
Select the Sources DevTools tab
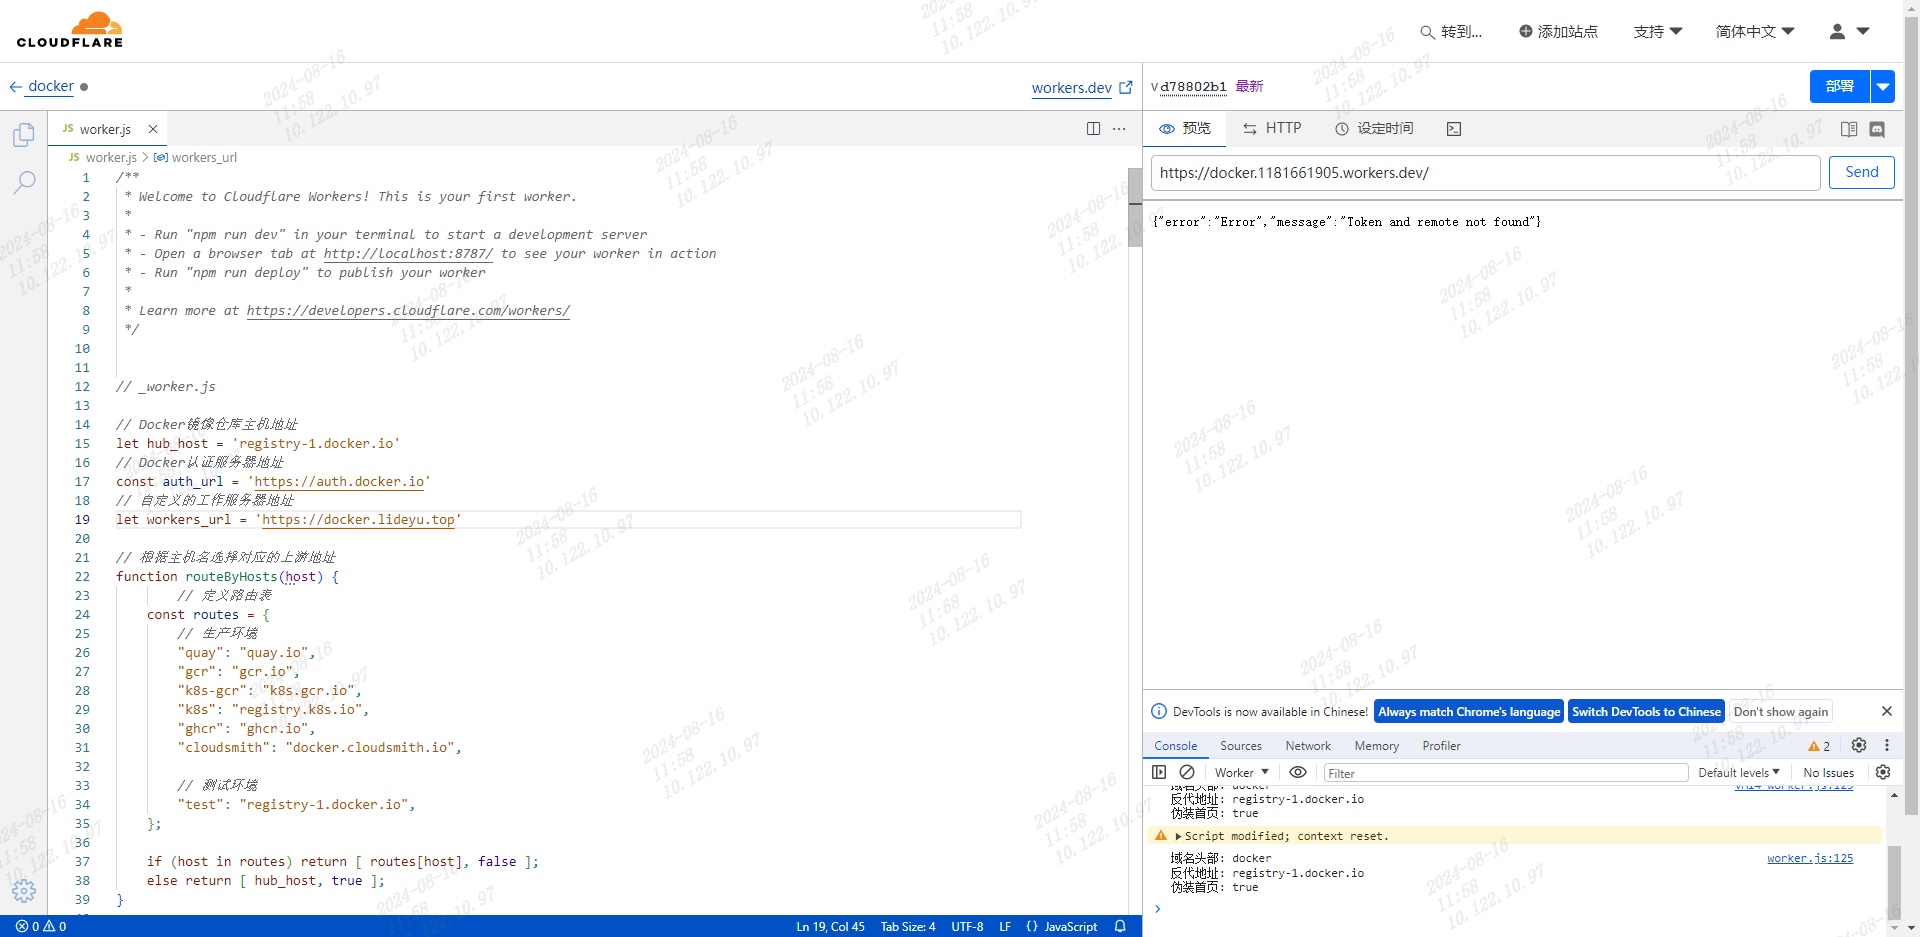click(1241, 746)
